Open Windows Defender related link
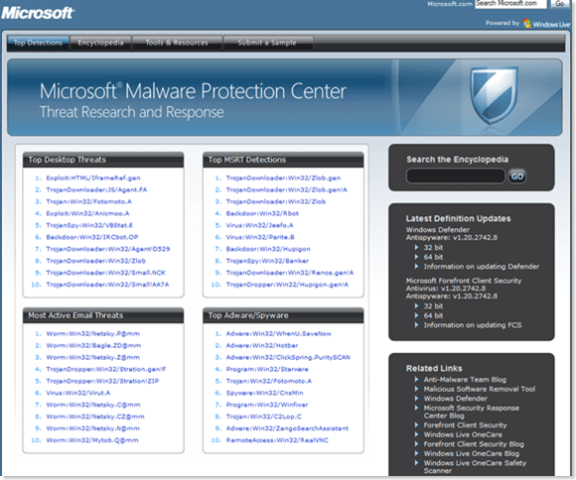Viewport: 576px width, 480px height. click(456, 399)
